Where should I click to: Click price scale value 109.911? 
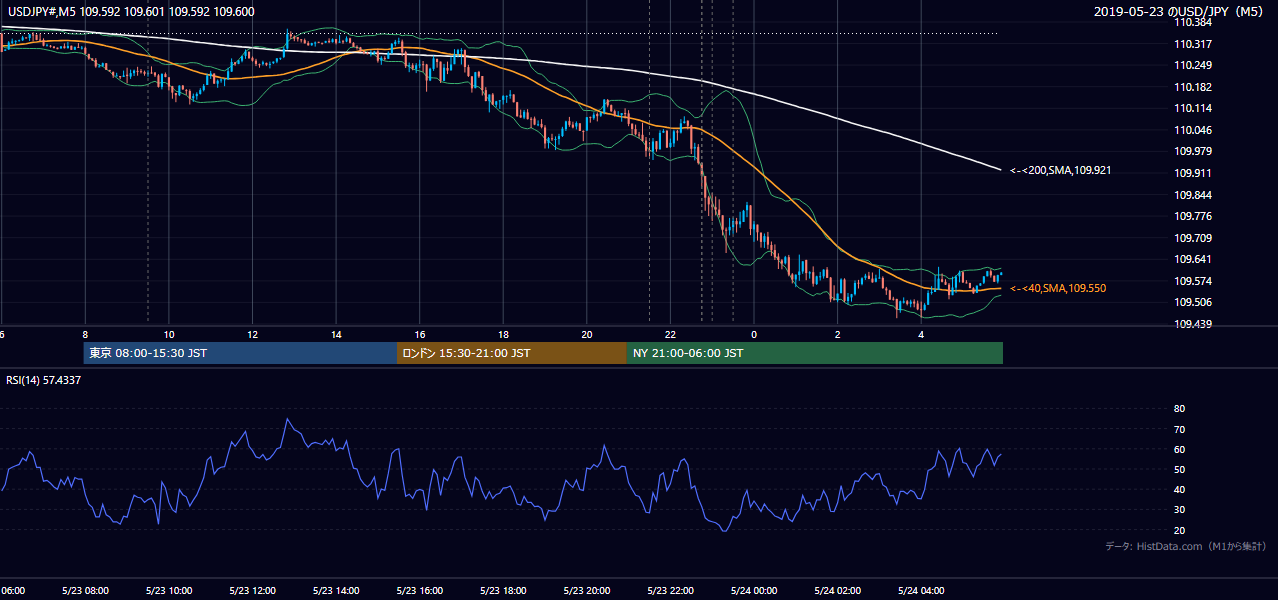(x=1193, y=173)
